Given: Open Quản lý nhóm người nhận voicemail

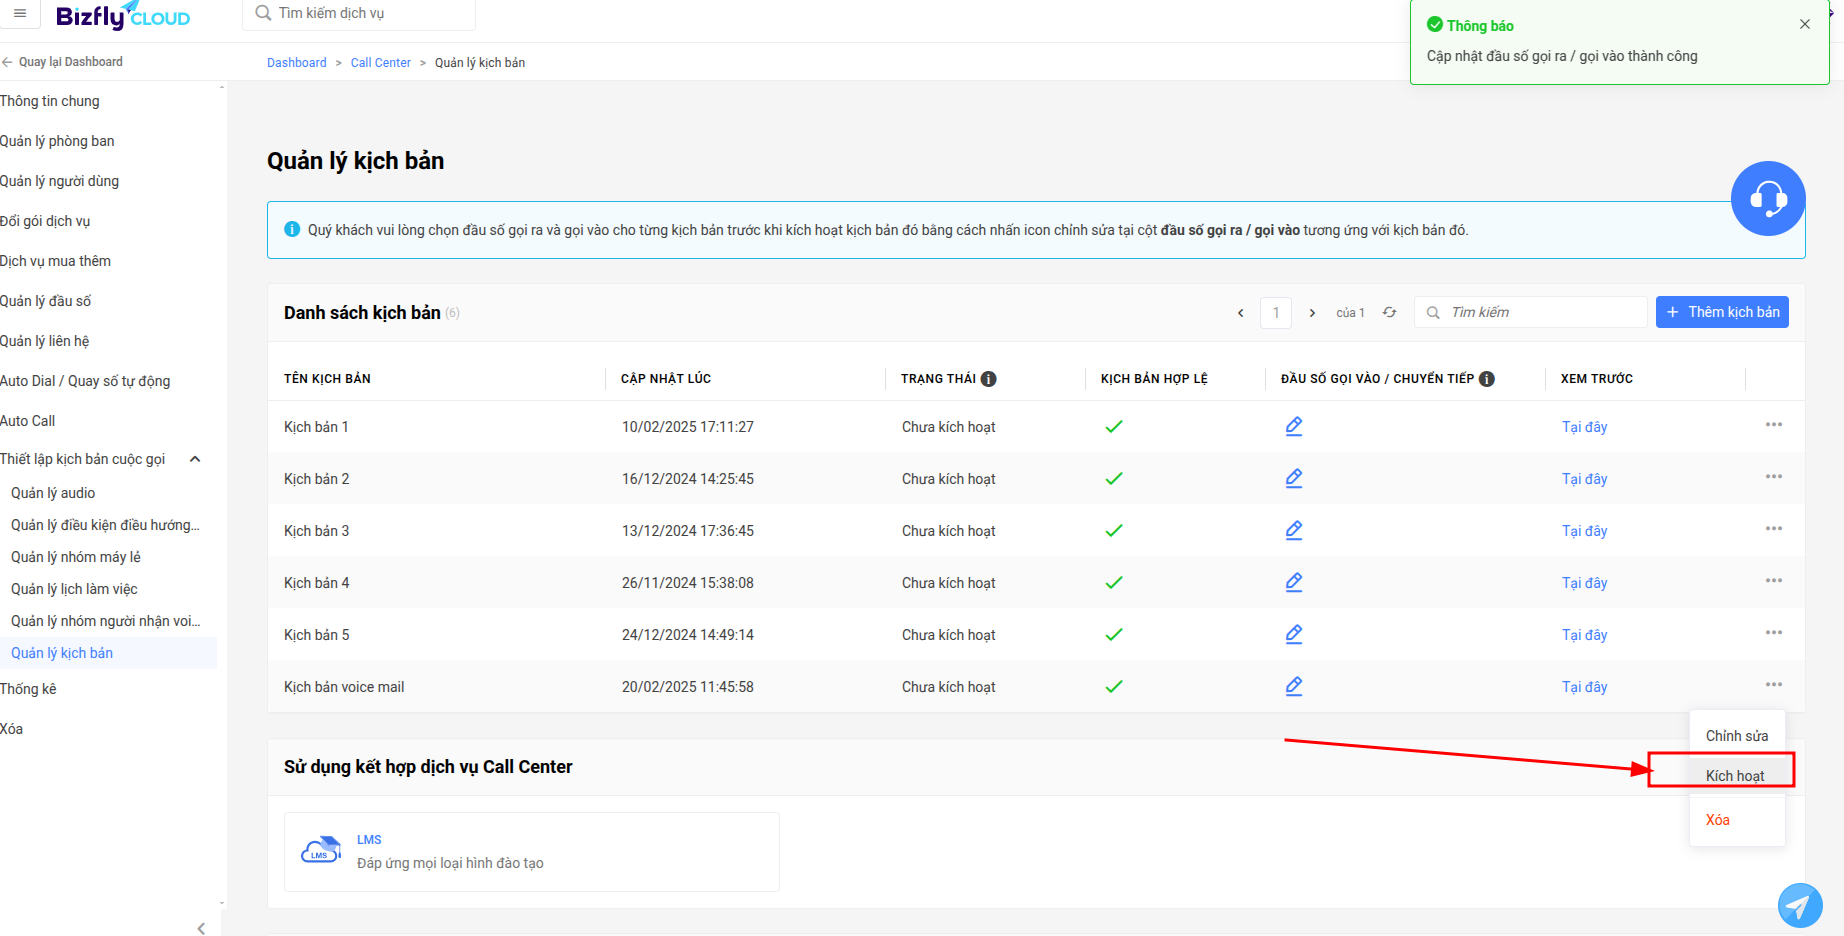Looking at the screenshot, I should pyautogui.click(x=105, y=621).
